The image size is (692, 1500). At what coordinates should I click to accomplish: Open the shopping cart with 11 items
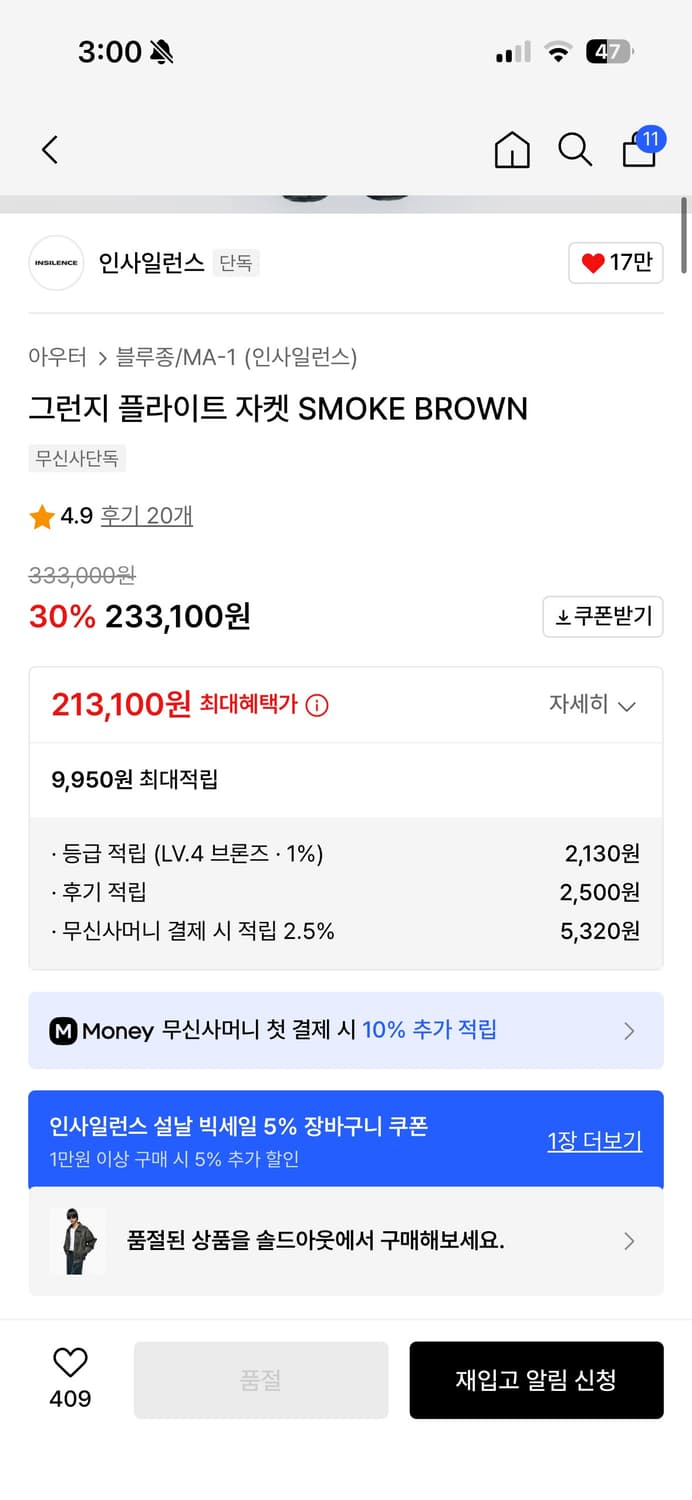[638, 152]
